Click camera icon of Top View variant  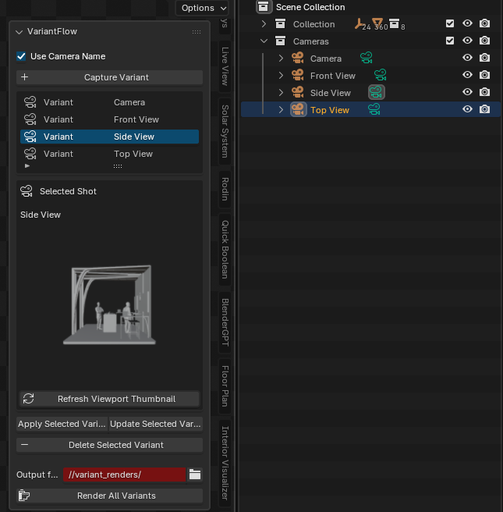(30, 154)
